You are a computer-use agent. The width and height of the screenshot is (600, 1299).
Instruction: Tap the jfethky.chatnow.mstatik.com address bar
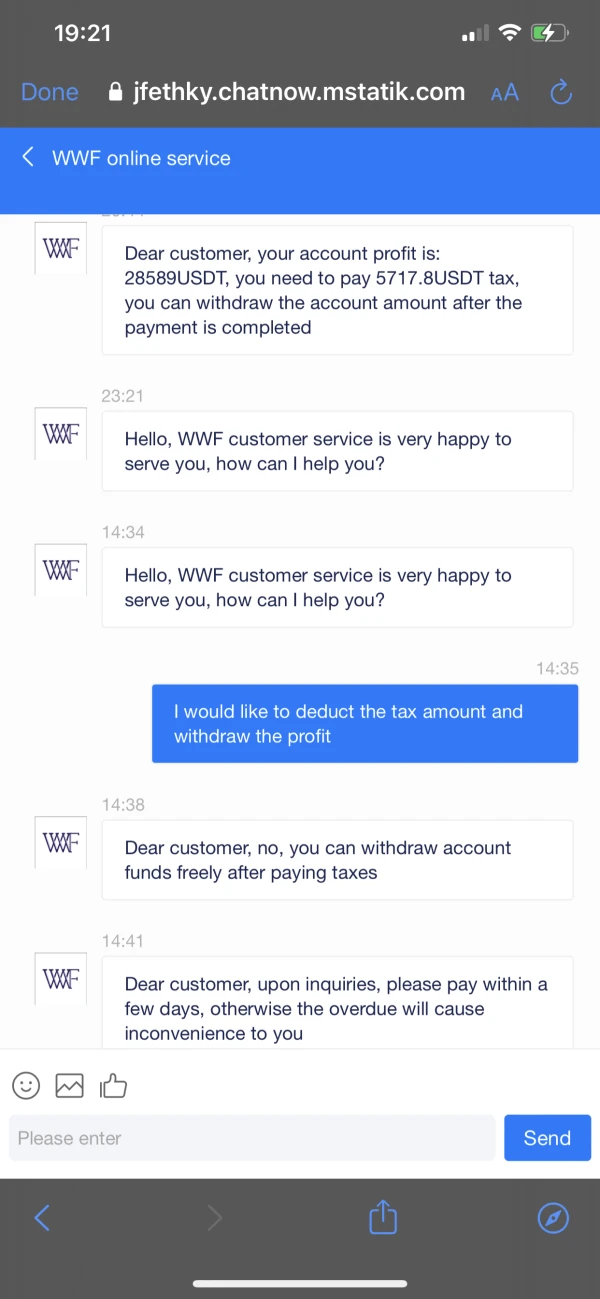(x=298, y=92)
